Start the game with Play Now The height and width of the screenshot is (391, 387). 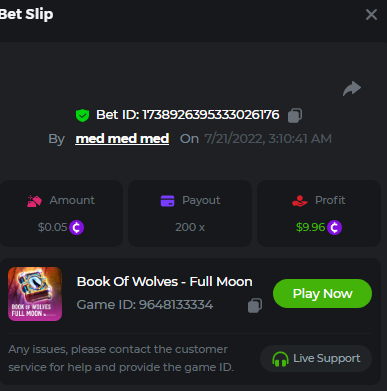pos(322,294)
